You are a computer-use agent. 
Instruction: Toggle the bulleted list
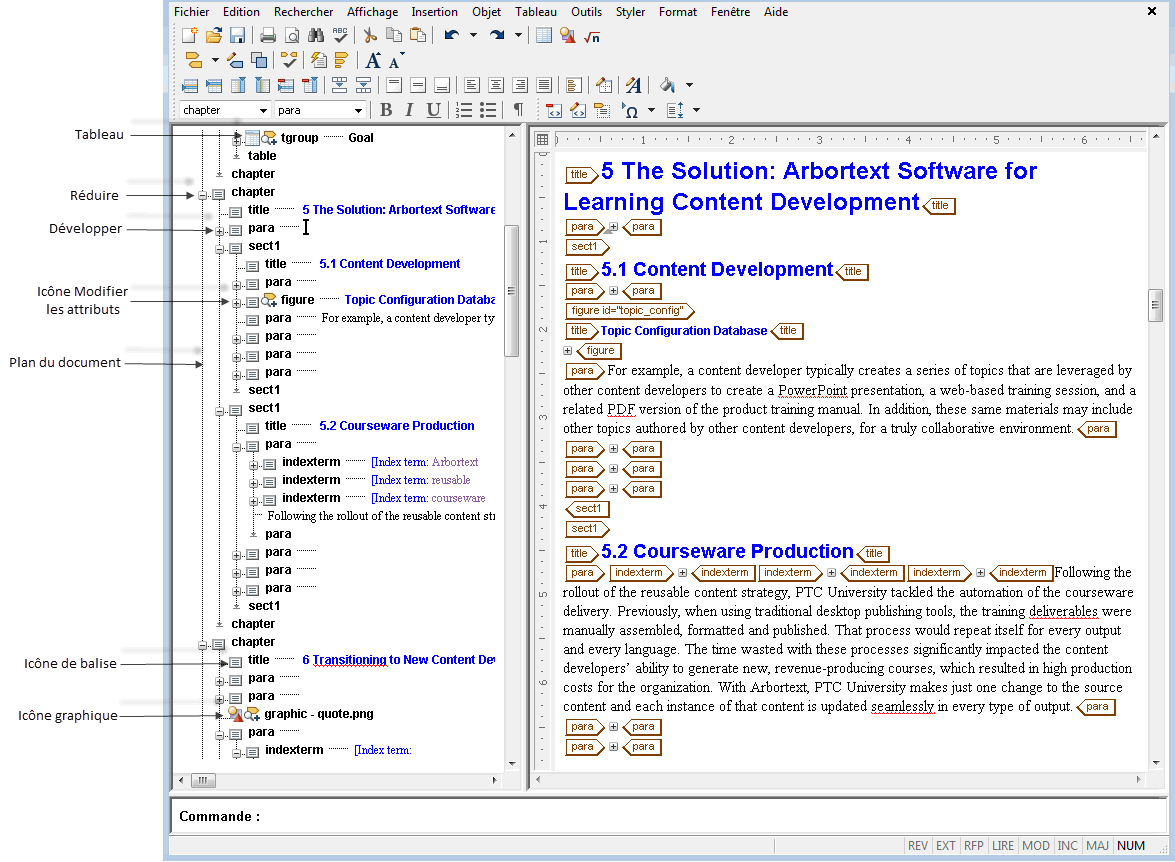click(x=489, y=110)
